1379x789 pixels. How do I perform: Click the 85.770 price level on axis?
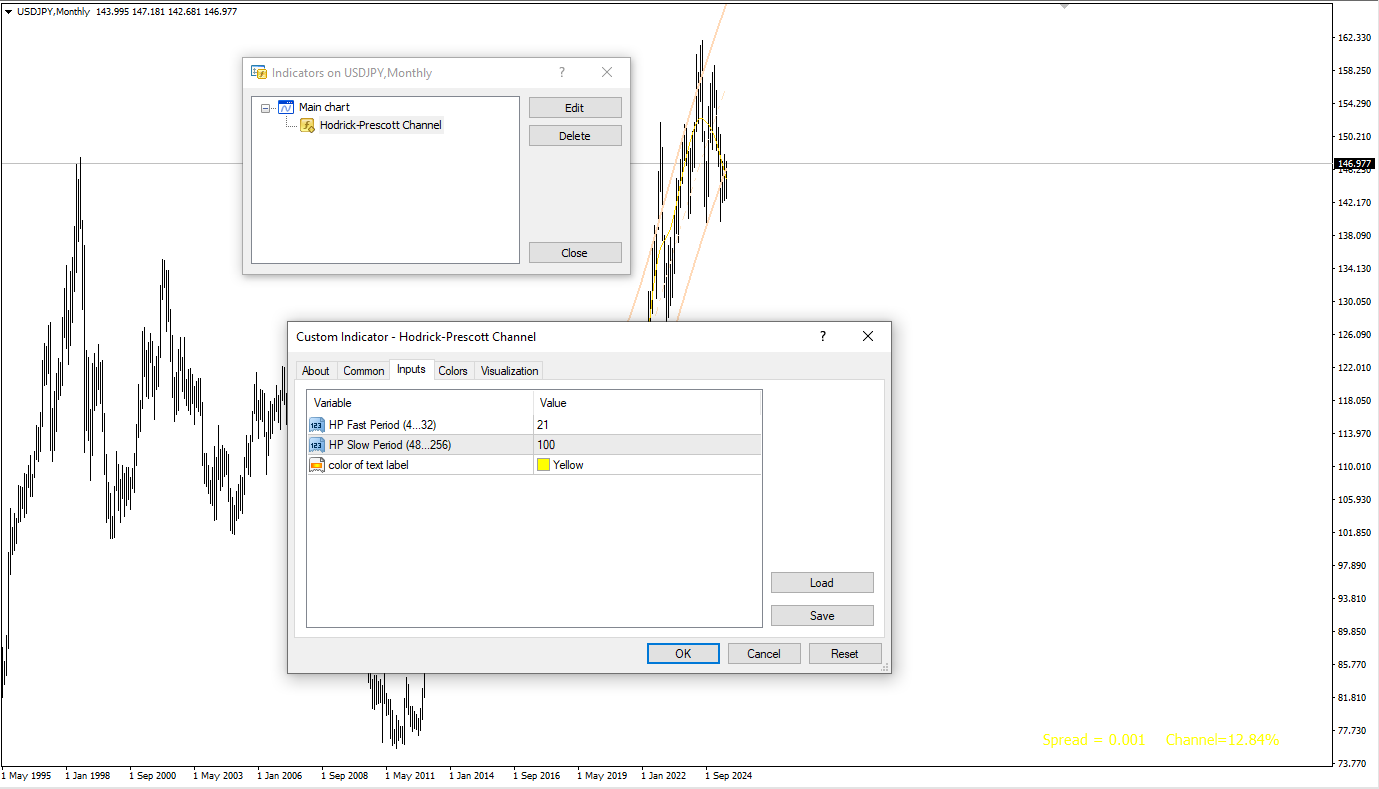[1354, 665]
